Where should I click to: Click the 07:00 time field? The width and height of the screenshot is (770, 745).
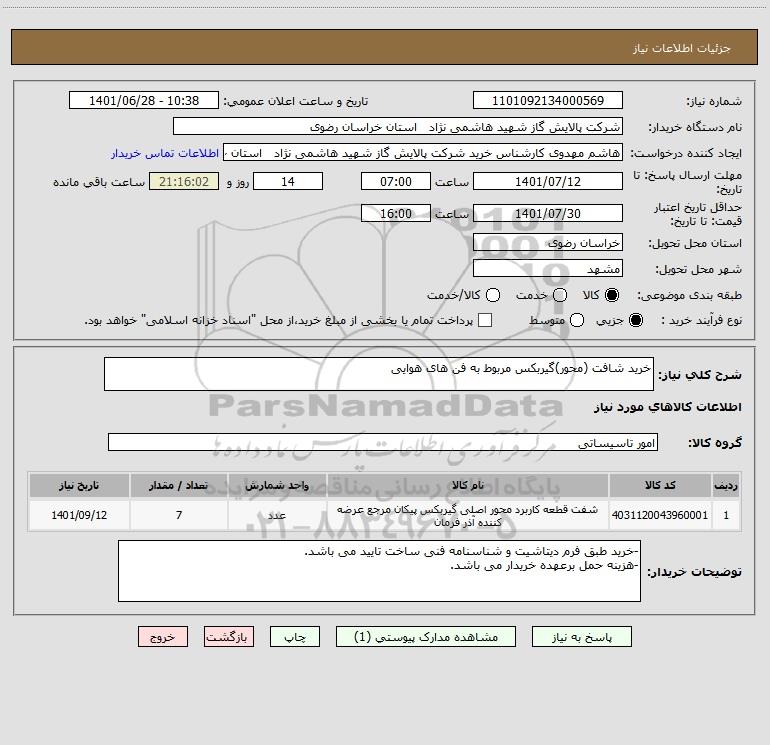(x=396, y=181)
